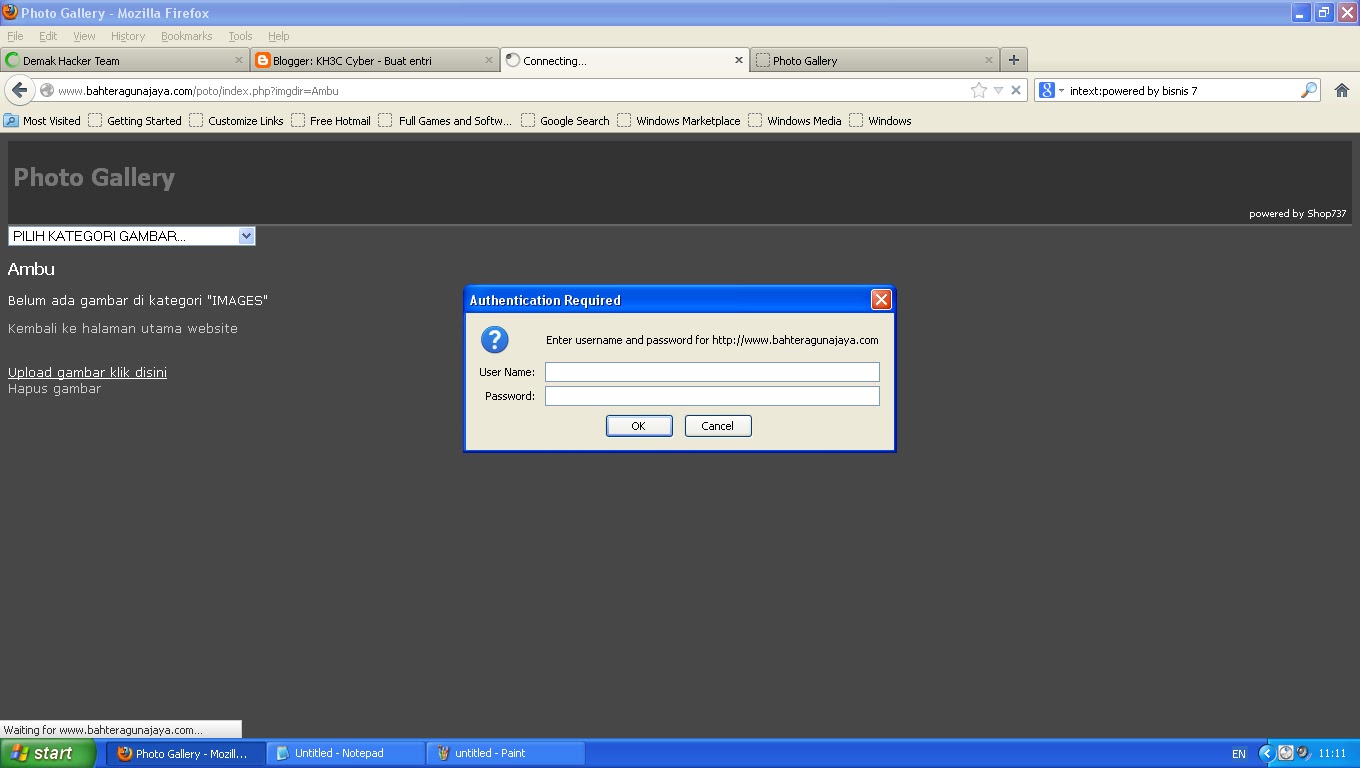Open a new tab with the plus icon
Screen dimensions: 1360x768
[x=1014, y=59]
